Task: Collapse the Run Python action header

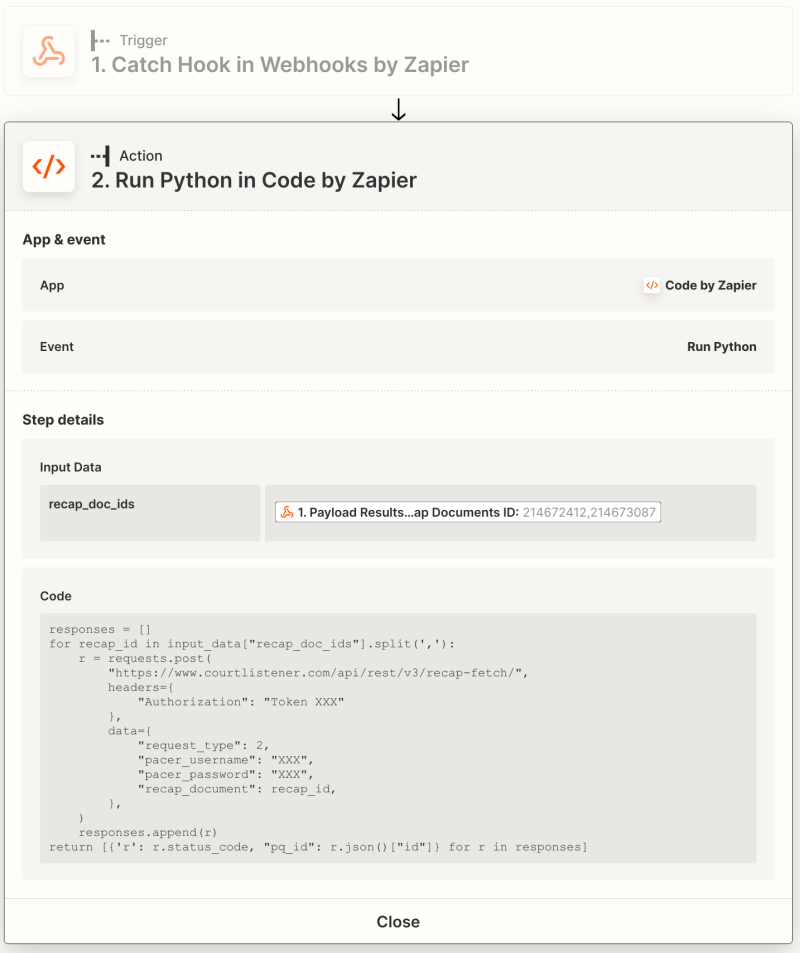Action: click(398, 167)
